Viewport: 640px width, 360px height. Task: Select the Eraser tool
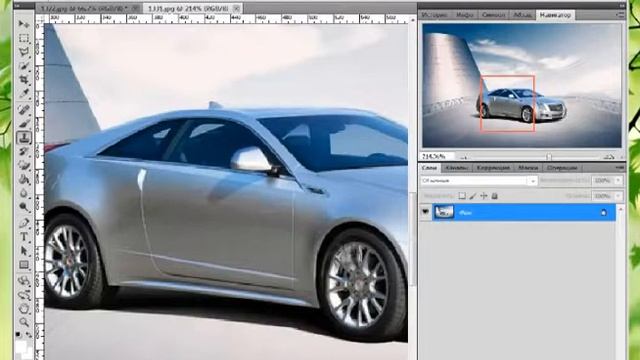coord(24,165)
